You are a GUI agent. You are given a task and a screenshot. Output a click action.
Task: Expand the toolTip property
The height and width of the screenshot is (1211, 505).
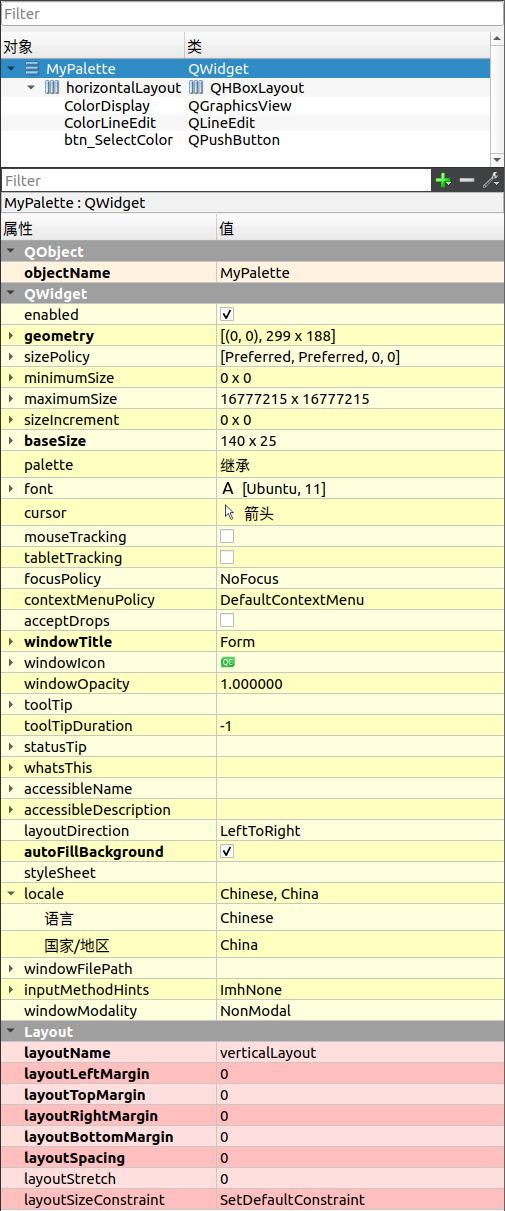10,705
